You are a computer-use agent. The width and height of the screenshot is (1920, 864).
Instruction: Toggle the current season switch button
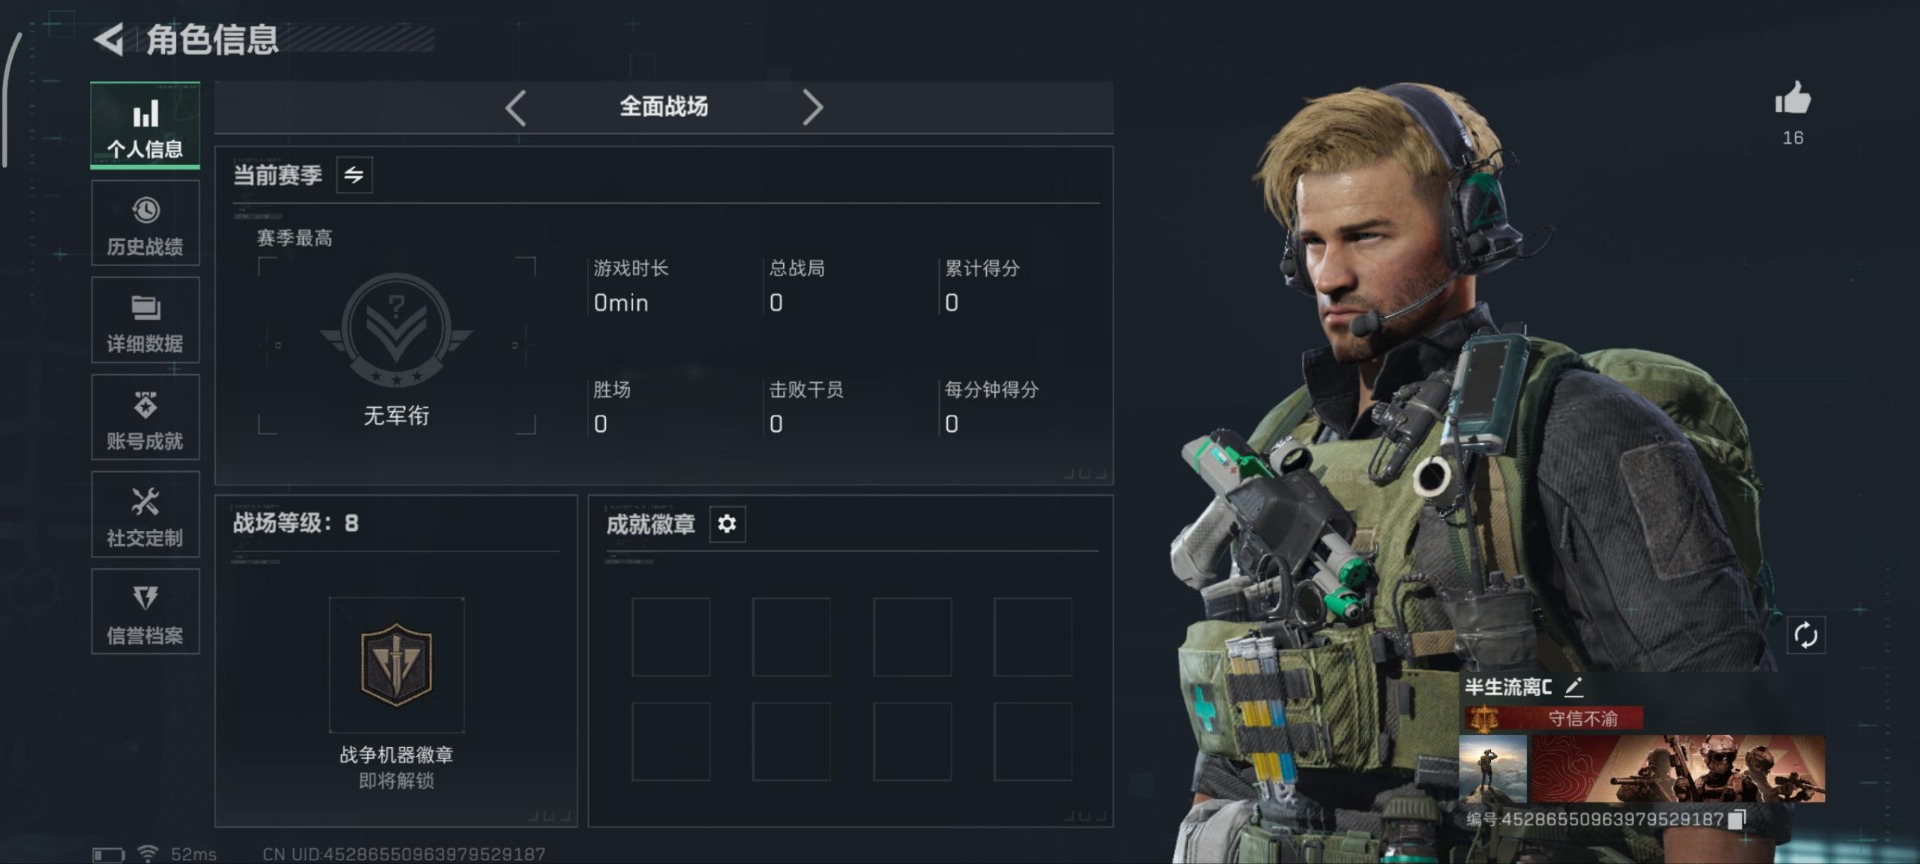[354, 175]
